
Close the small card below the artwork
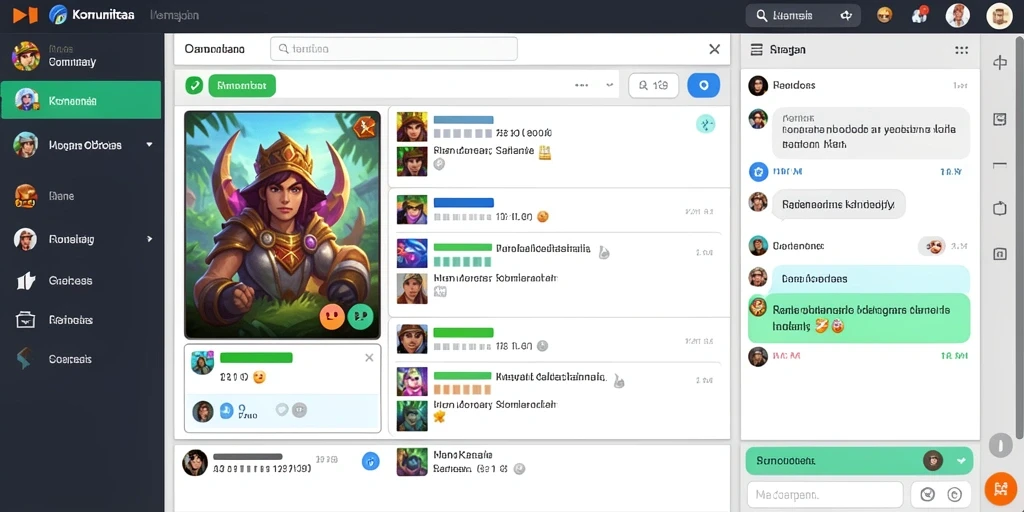point(369,357)
